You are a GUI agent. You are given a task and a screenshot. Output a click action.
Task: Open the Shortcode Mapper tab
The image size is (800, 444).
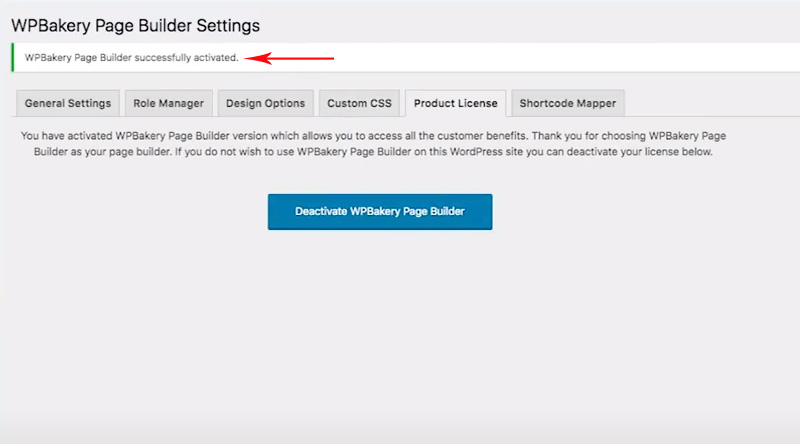(x=567, y=103)
